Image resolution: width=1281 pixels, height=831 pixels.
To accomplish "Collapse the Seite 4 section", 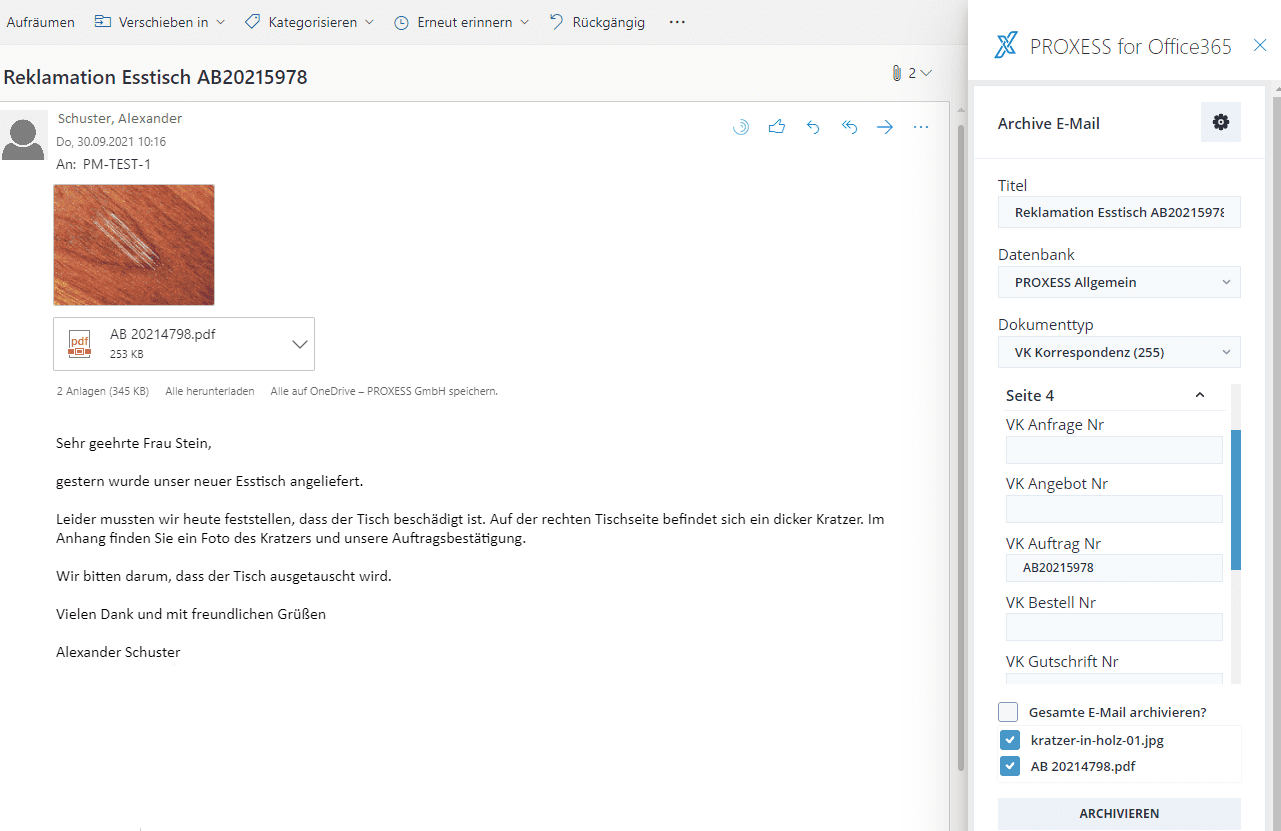I will pos(1200,395).
